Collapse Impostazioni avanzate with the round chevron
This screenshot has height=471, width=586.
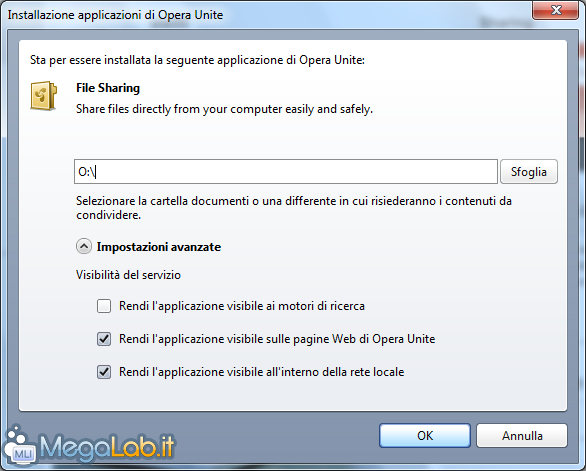pyautogui.click(x=84, y=247)
